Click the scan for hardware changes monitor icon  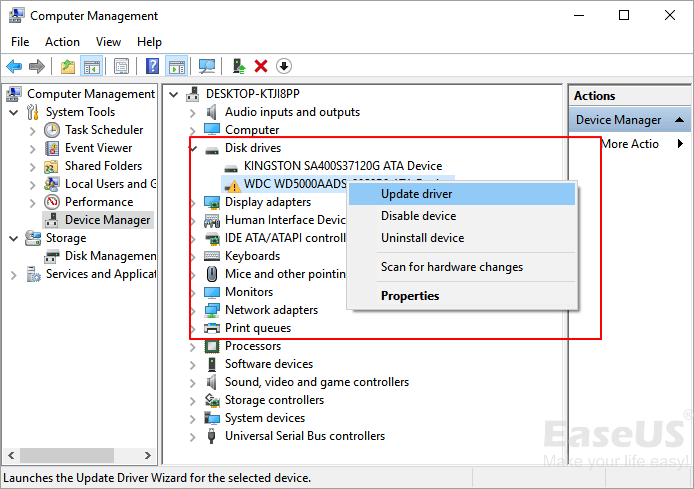pyautogui.click(x=207, y=66)
